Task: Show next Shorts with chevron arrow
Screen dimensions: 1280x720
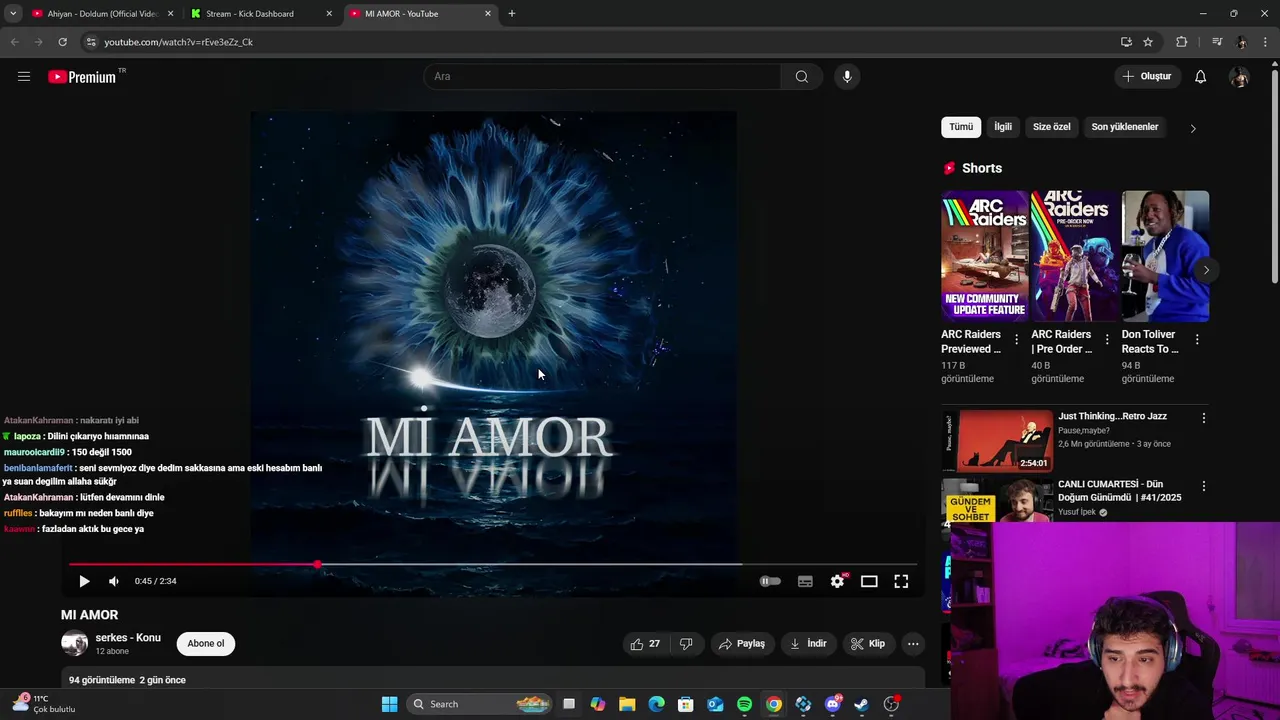Action: pyautogui.click(x=1206, y=270)
